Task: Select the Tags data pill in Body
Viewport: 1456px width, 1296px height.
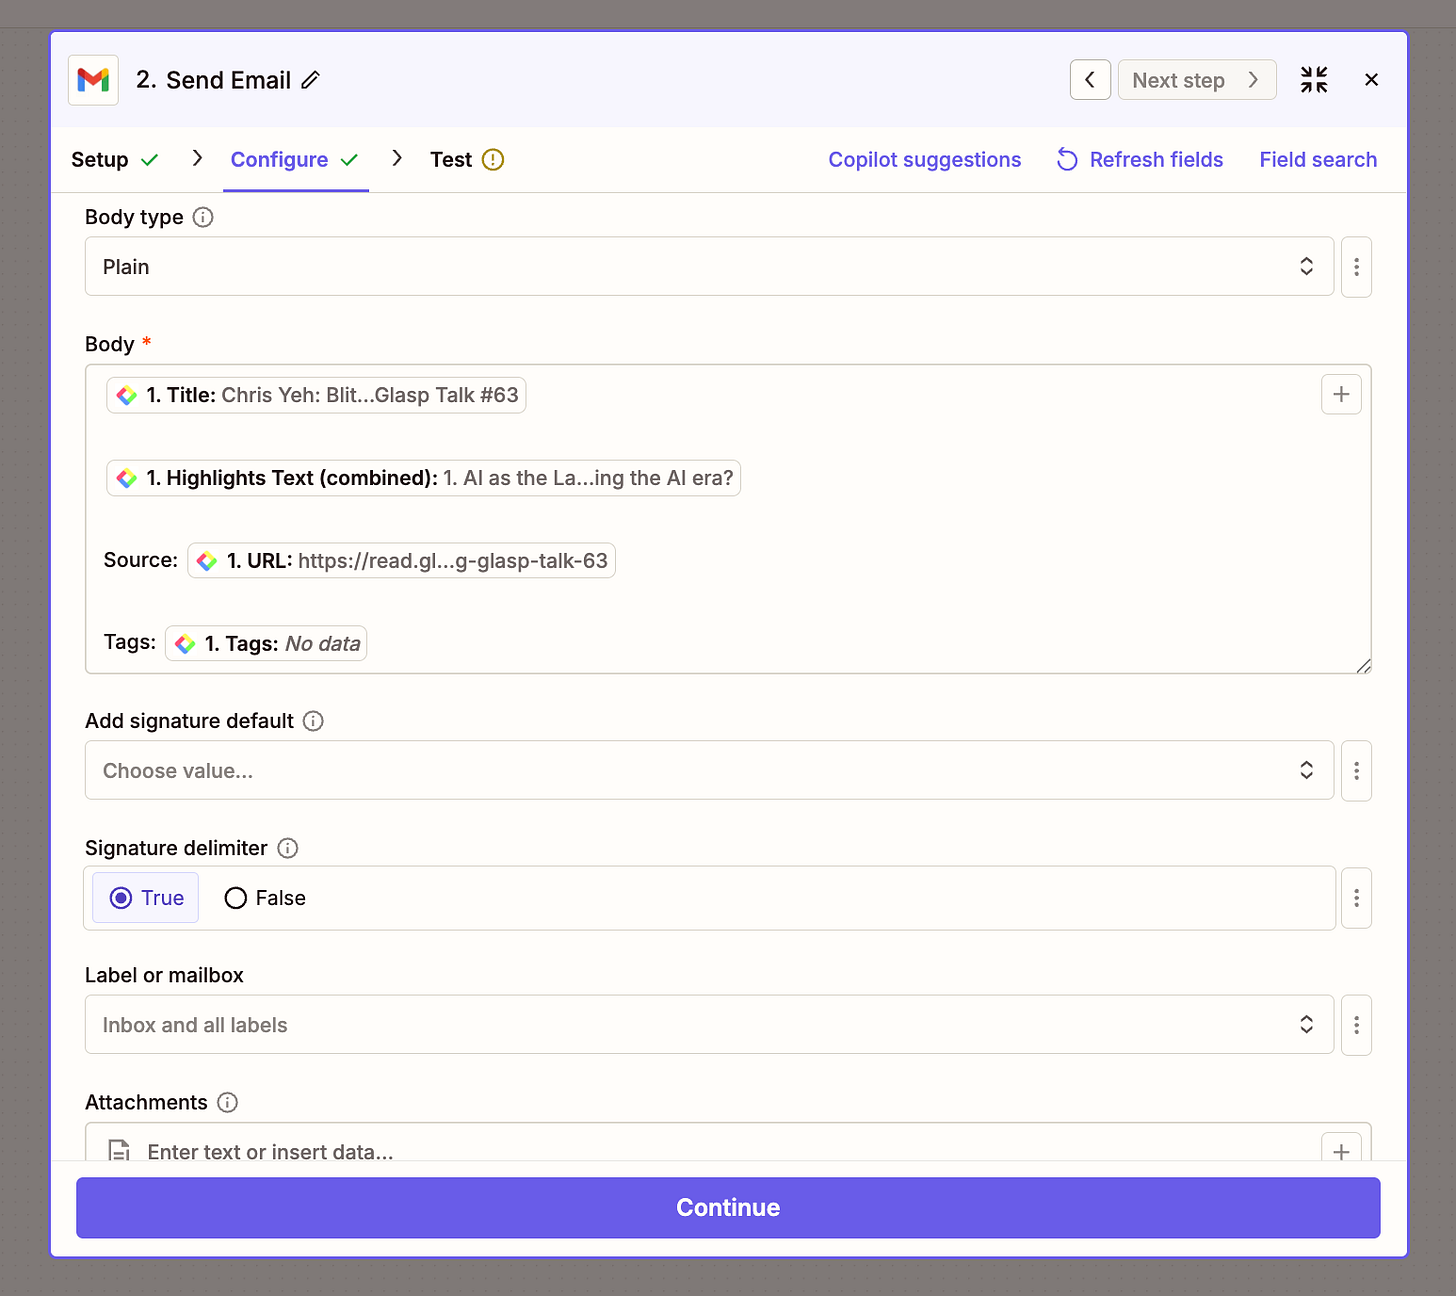Action: click(x=266, y=644)
